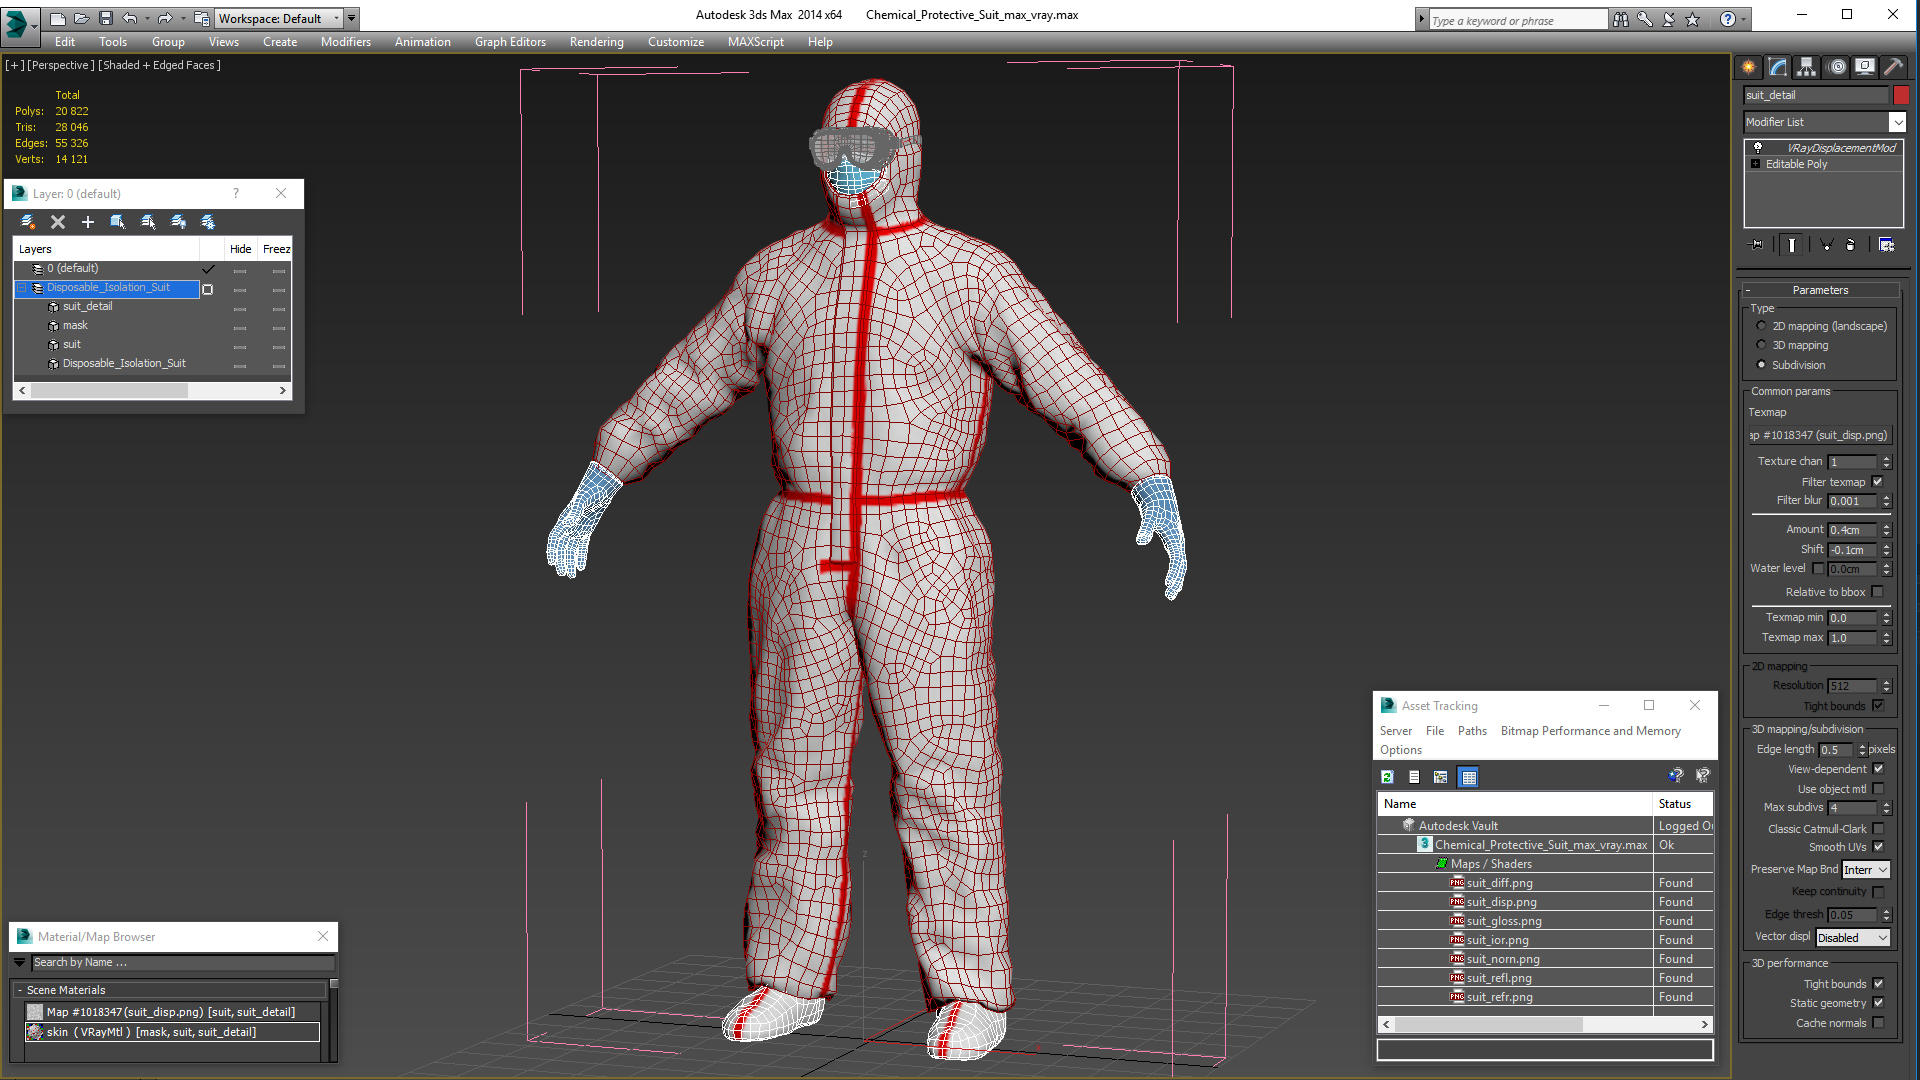
Task: Click the red object color swatch
Action: pyautogui.click(x=1901, y=95)
